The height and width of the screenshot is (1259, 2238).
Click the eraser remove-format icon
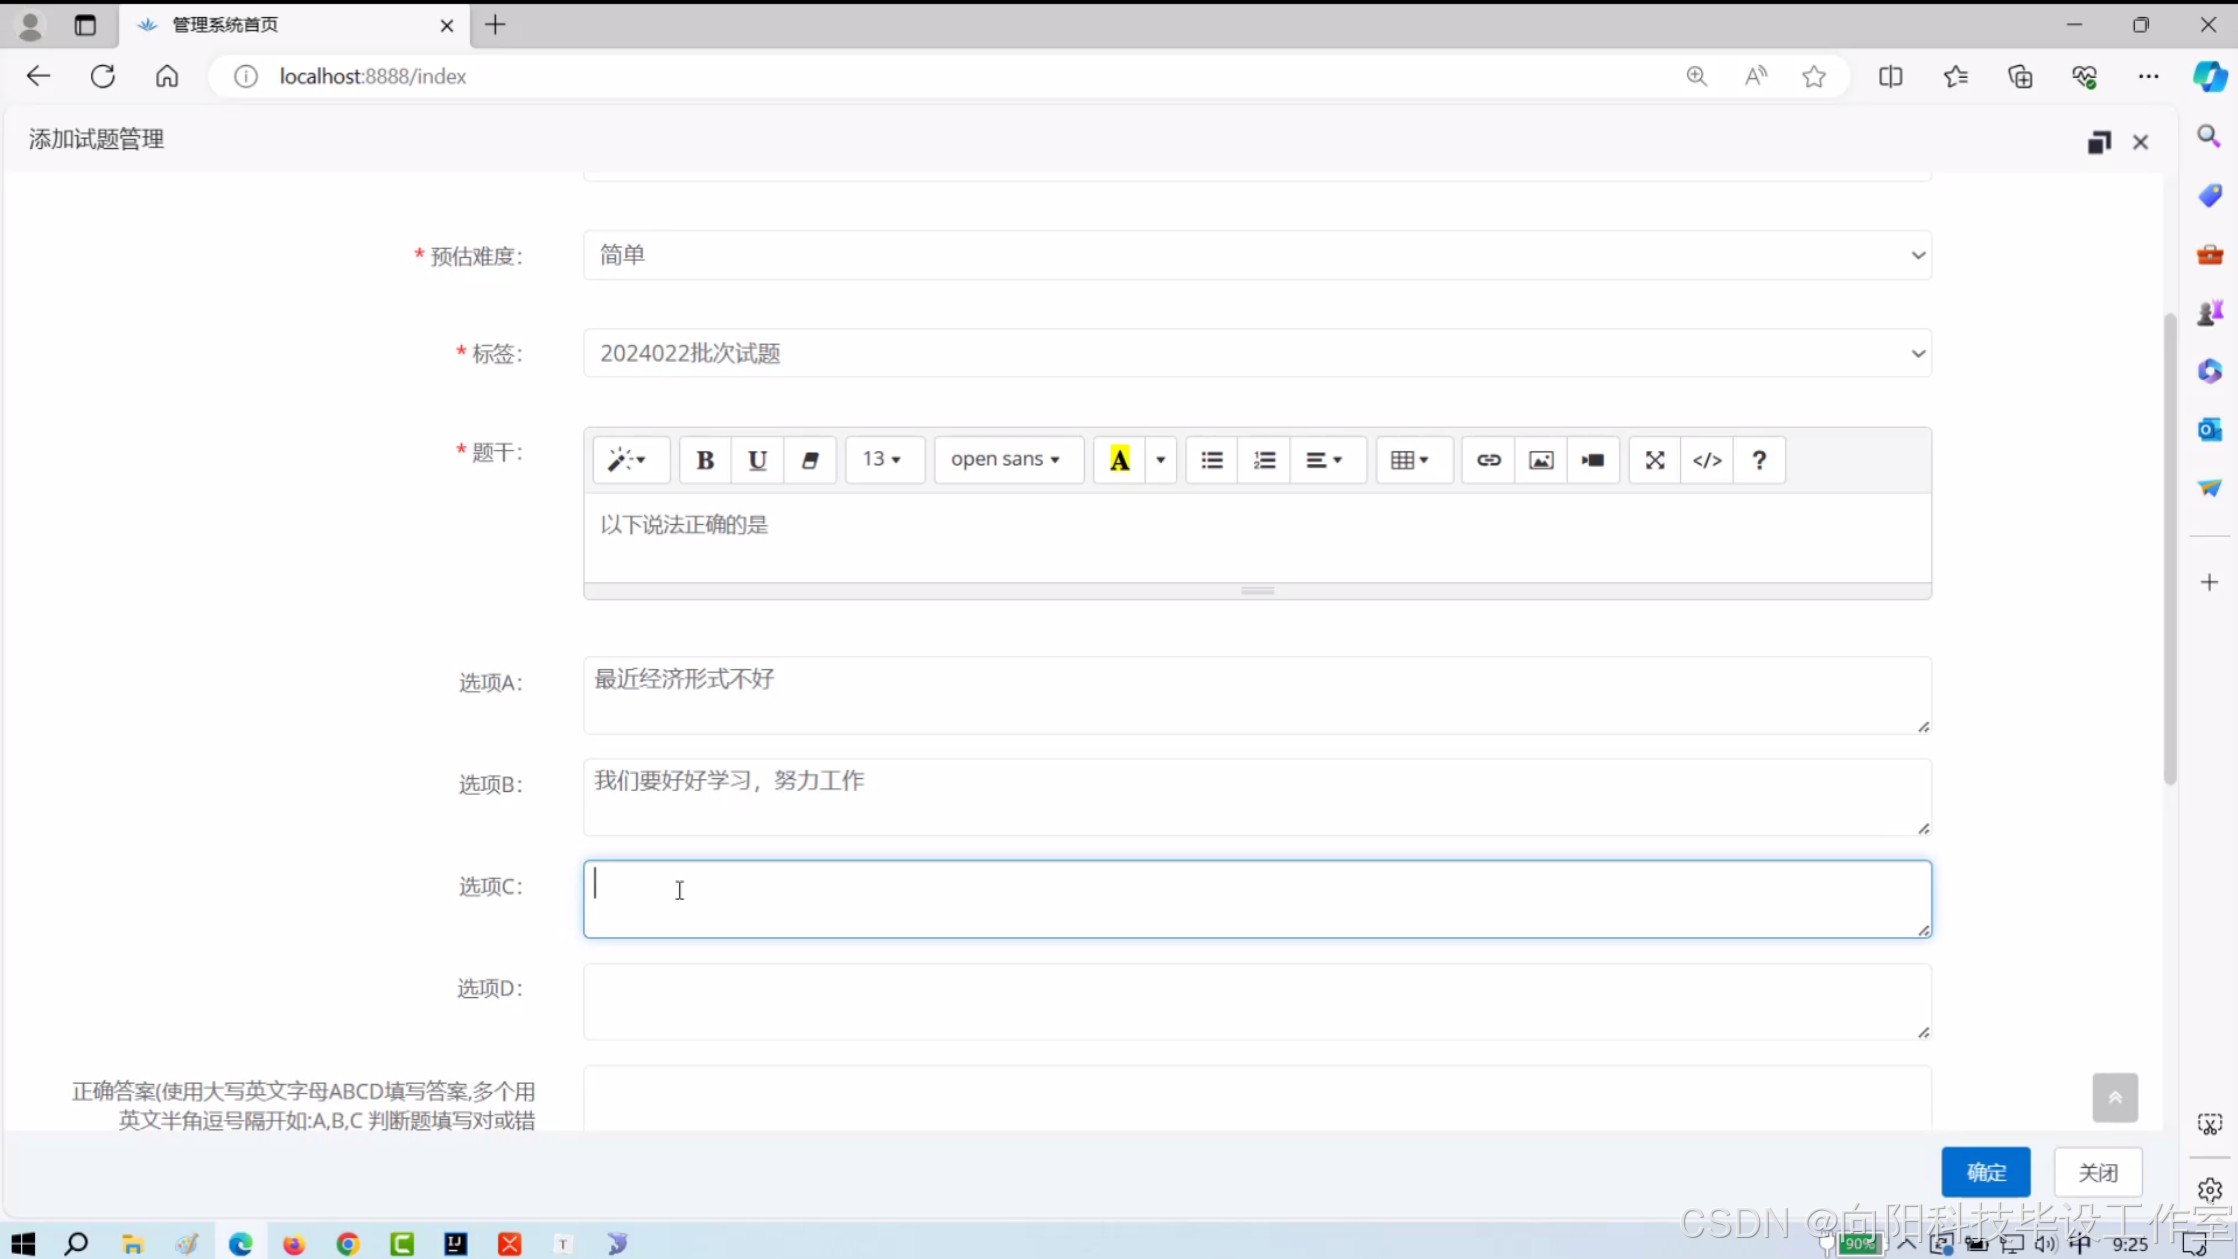tap(810, 460)
